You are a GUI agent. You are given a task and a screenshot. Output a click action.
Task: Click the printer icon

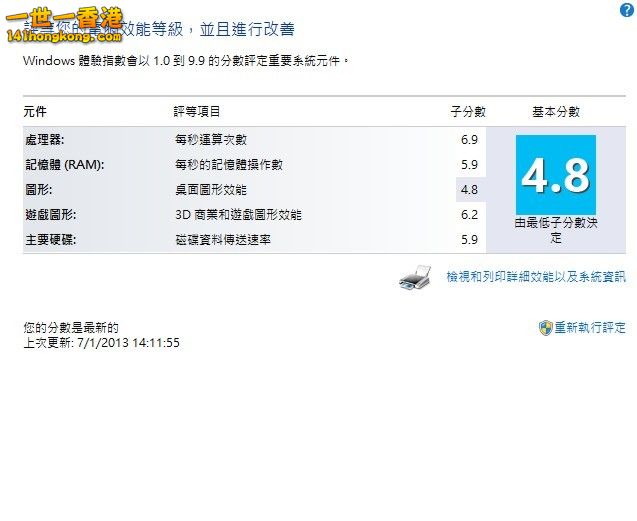point(415,278)
